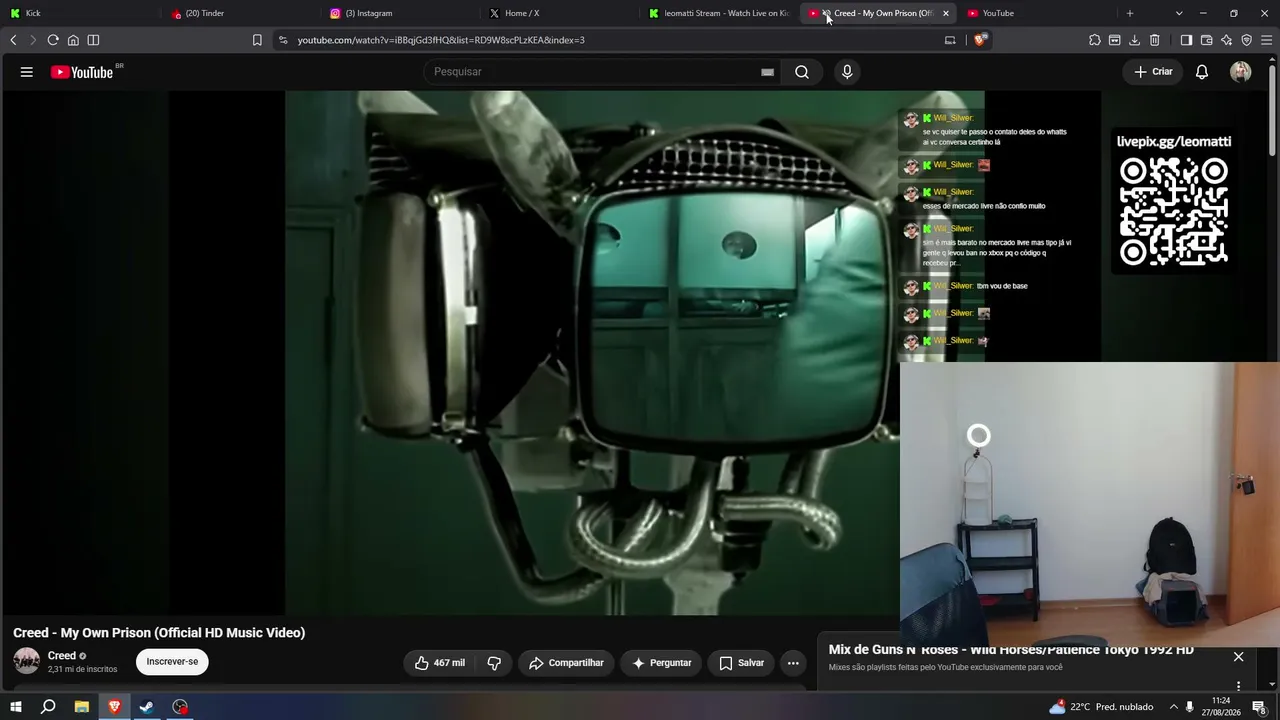Open YouTube notifications bell

coord(1202,72)
